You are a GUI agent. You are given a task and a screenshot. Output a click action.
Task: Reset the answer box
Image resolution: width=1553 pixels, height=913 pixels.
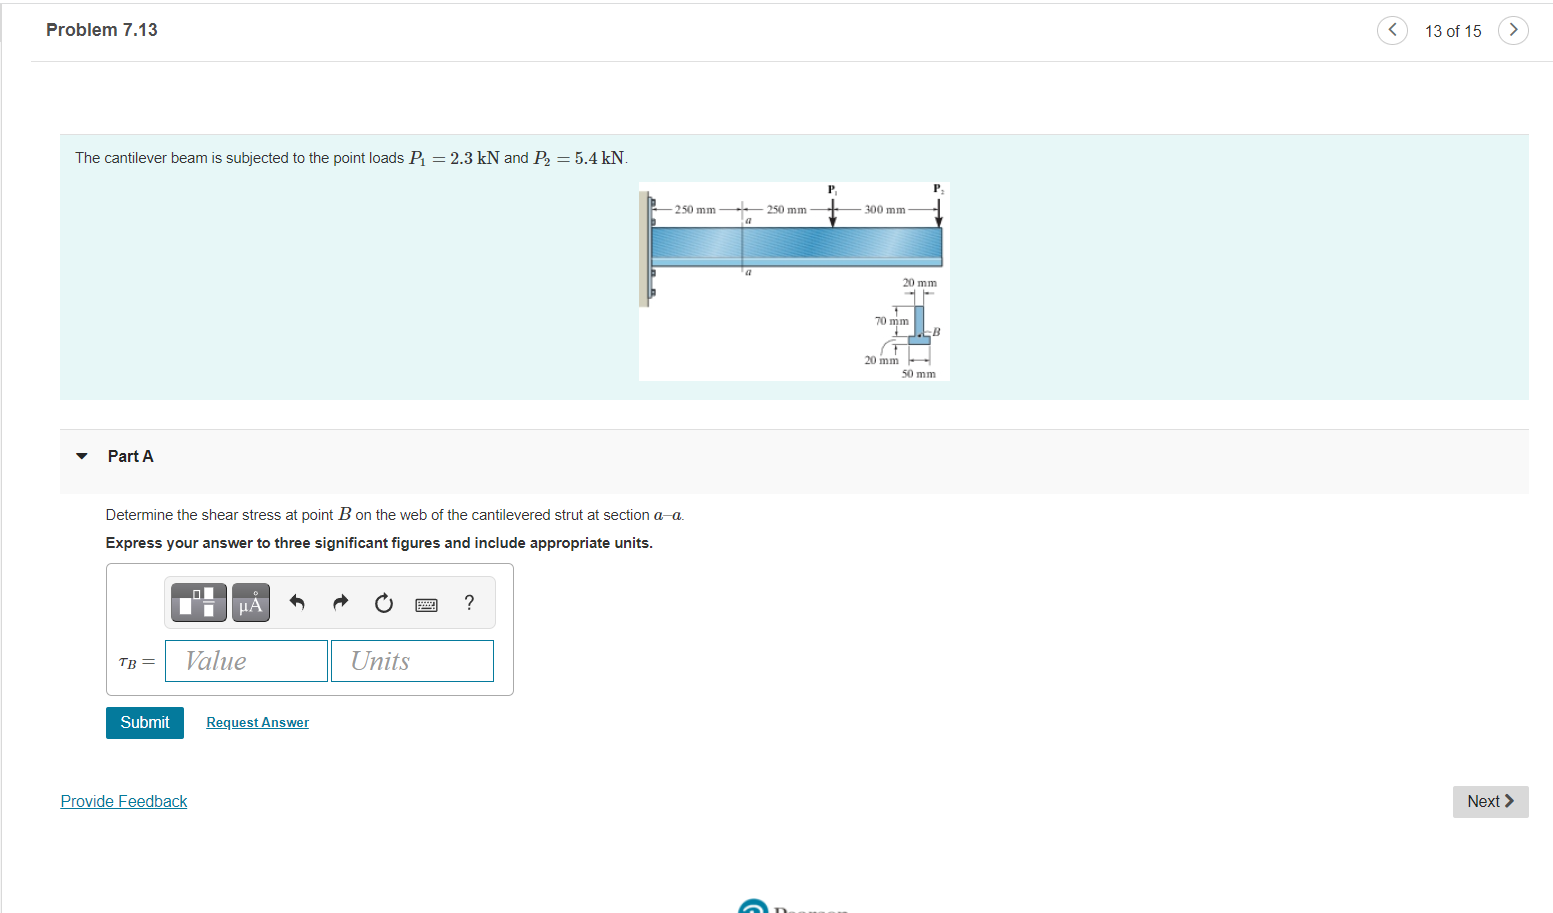click(x=384, y=603)
